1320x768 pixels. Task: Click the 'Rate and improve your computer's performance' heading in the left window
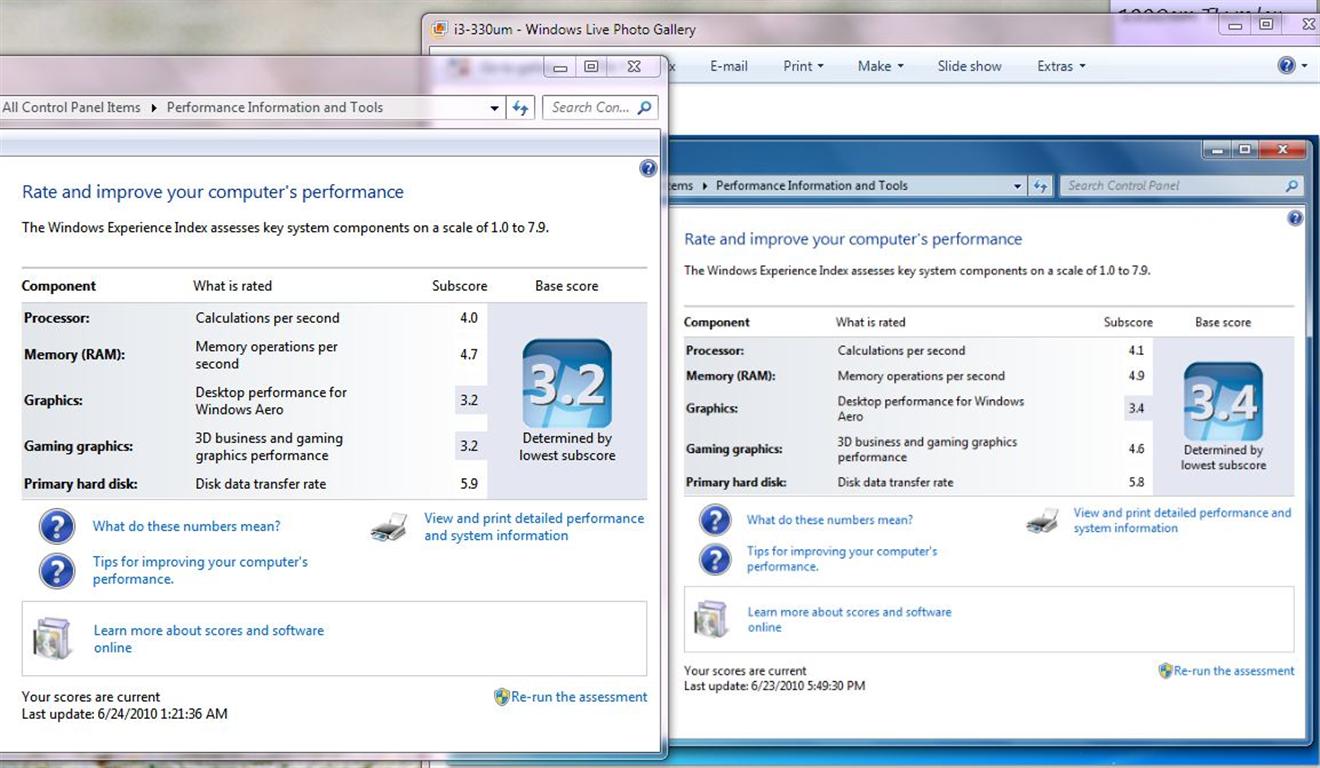[x=213, y=192]
